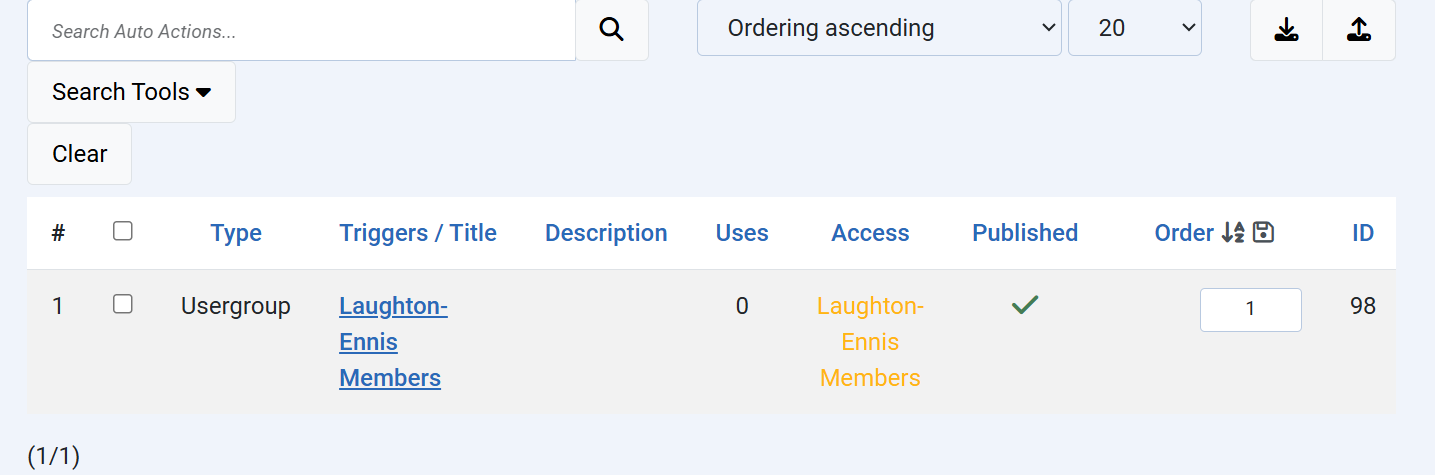
Task: Tick the select-all checkbox in header
Action: coord(123,231)
